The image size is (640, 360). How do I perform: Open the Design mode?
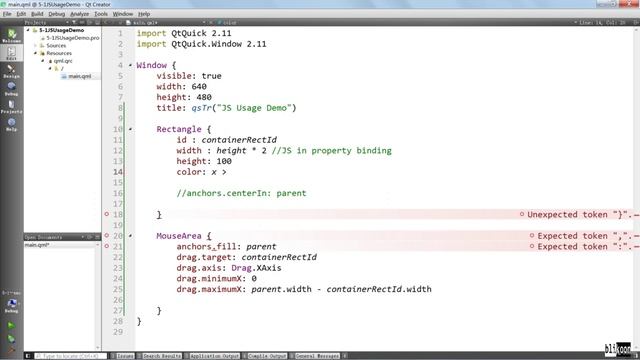point(11,71)
